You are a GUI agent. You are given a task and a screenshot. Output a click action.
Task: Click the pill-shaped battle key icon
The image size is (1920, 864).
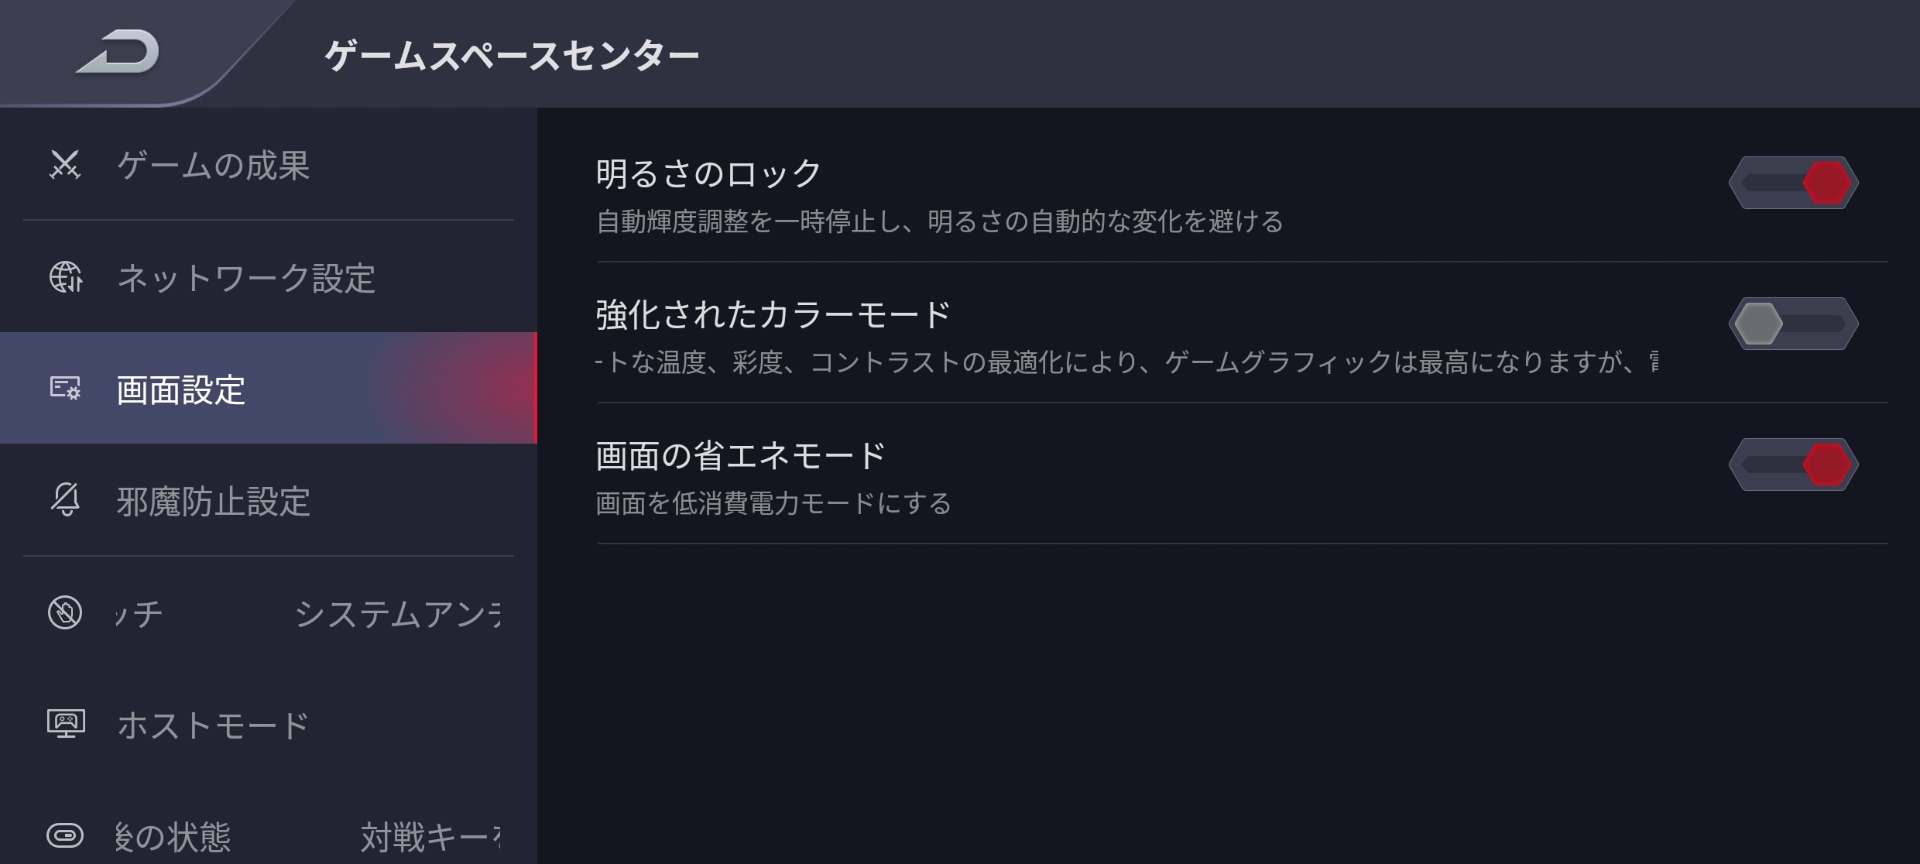click(x=66, y=835)
